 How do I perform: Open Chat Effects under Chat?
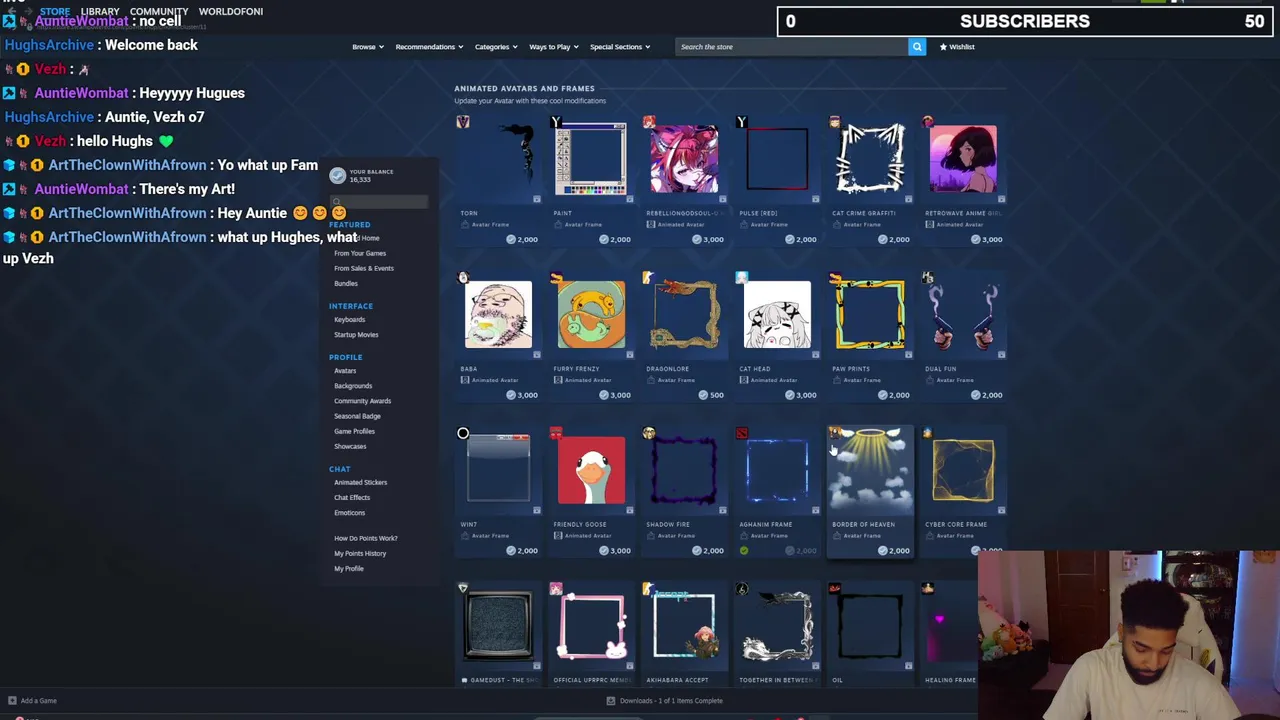coord(352,497)
